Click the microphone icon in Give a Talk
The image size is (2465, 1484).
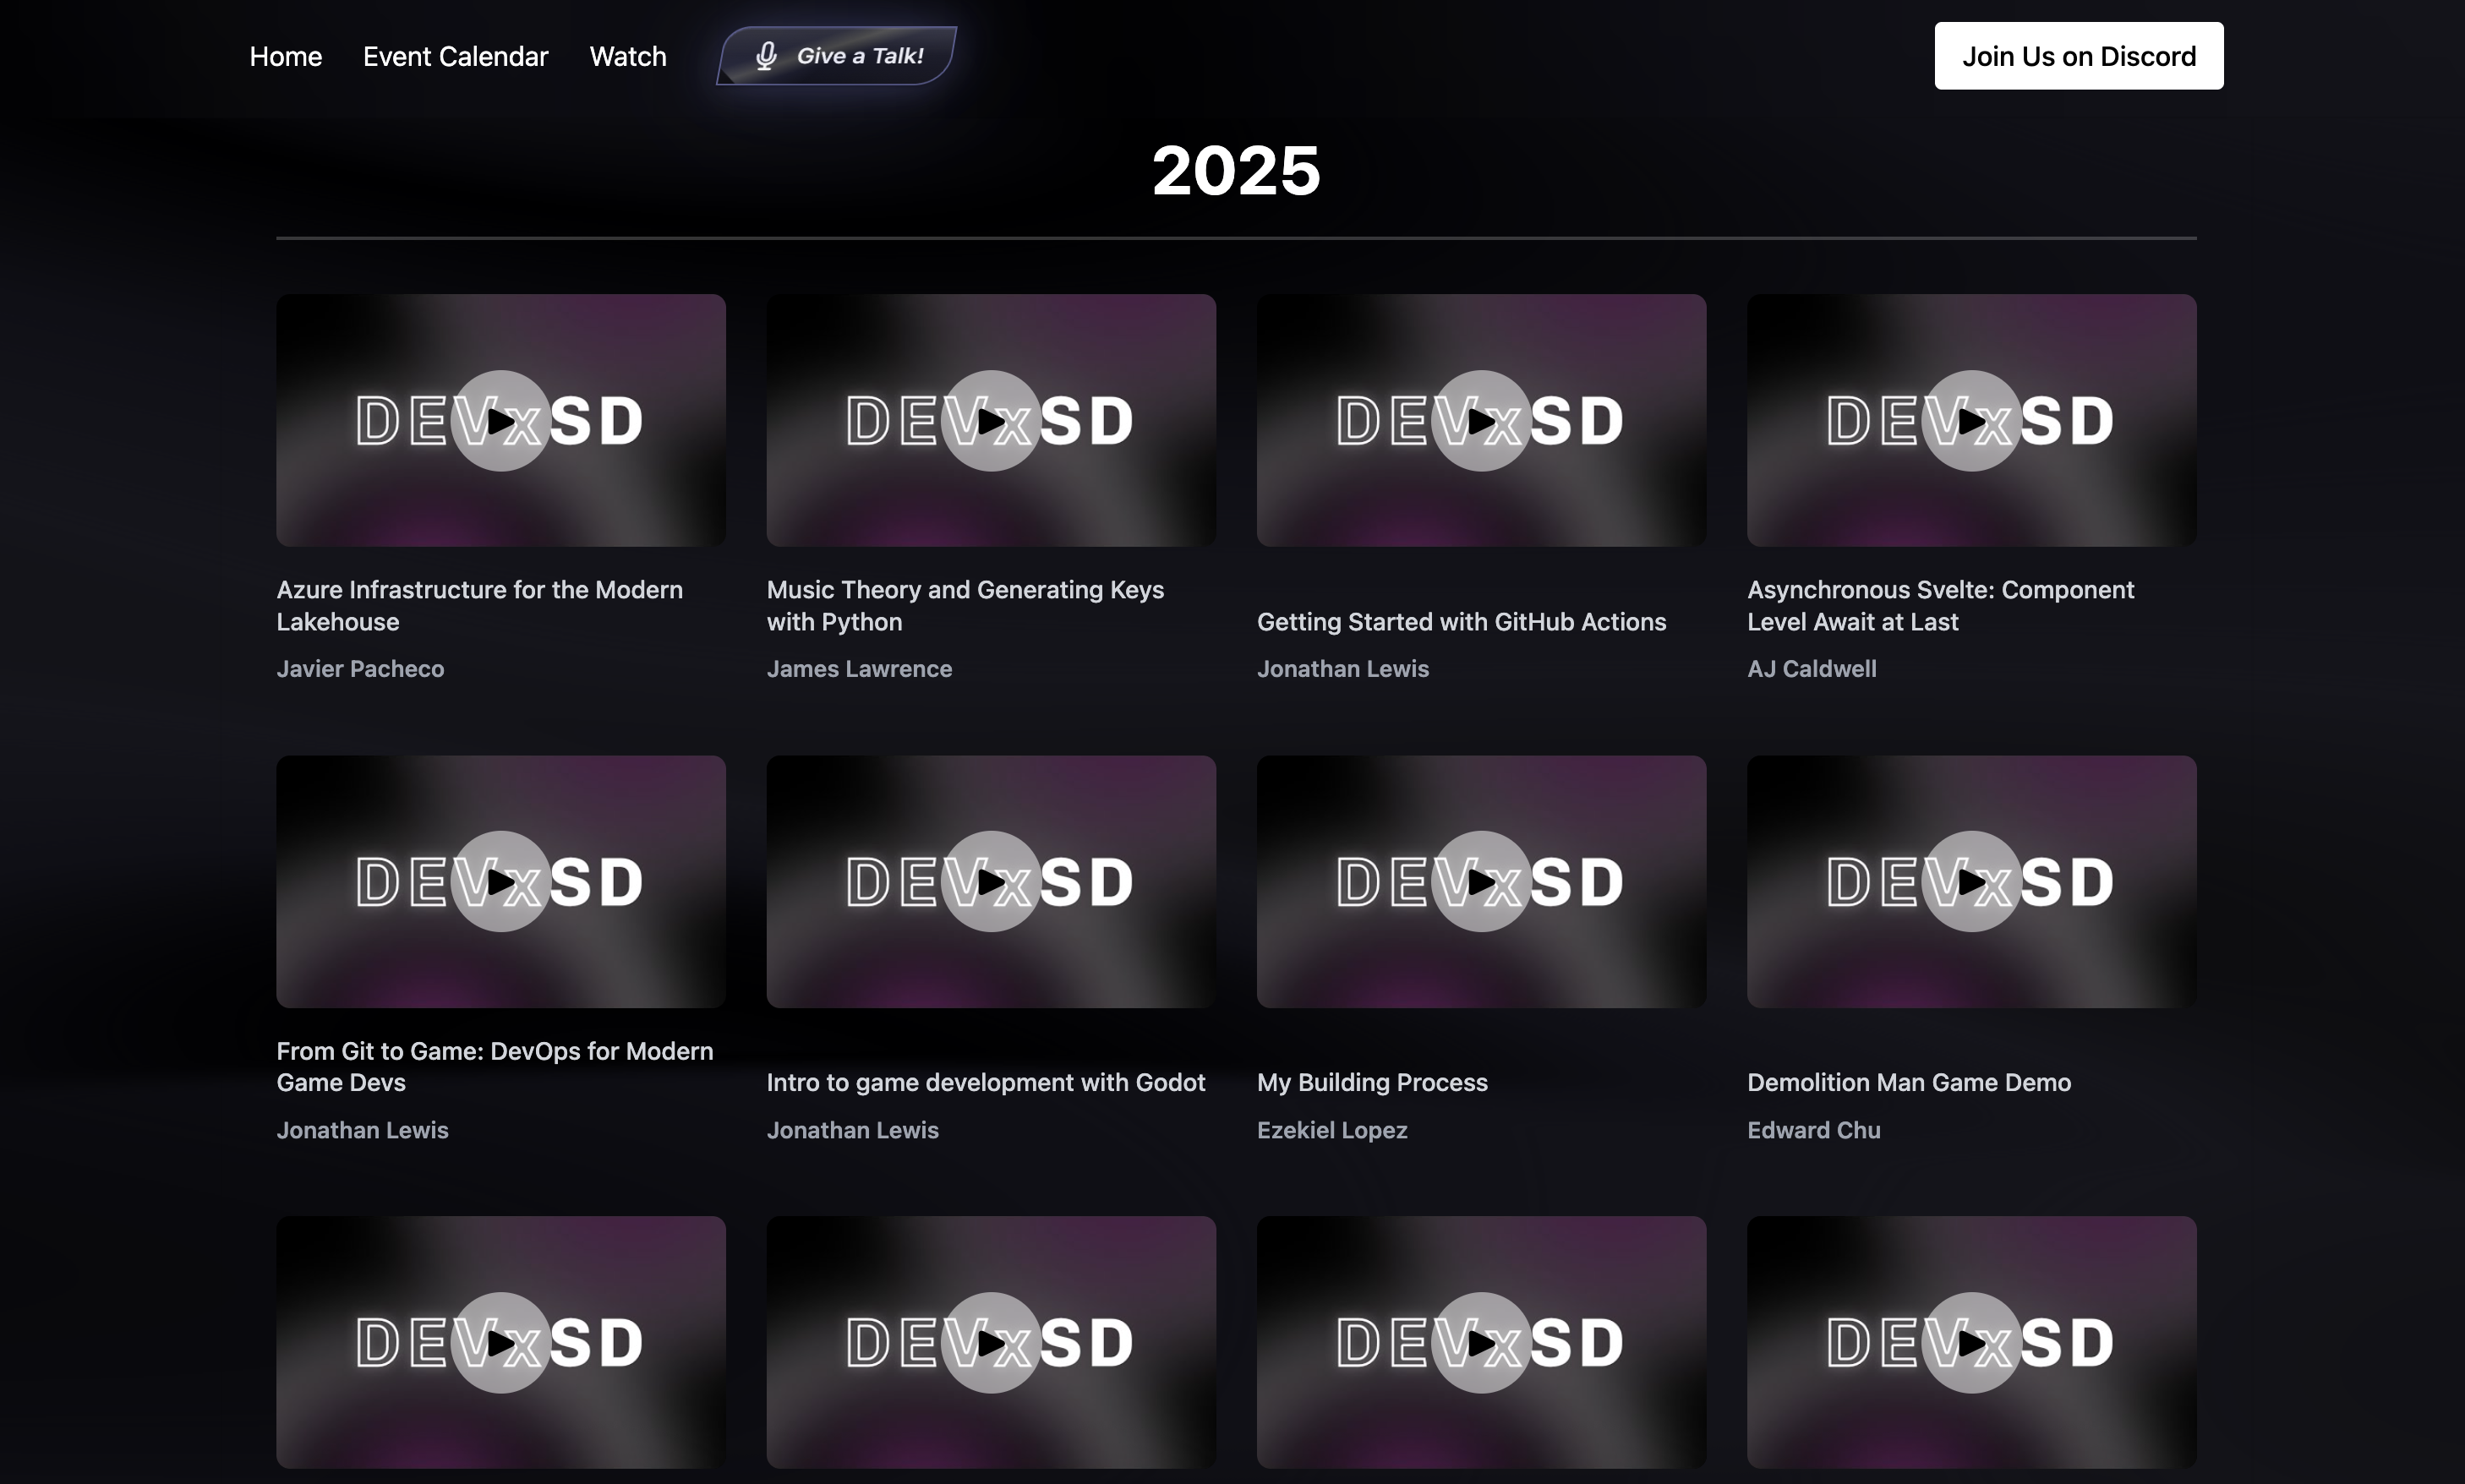766,55
